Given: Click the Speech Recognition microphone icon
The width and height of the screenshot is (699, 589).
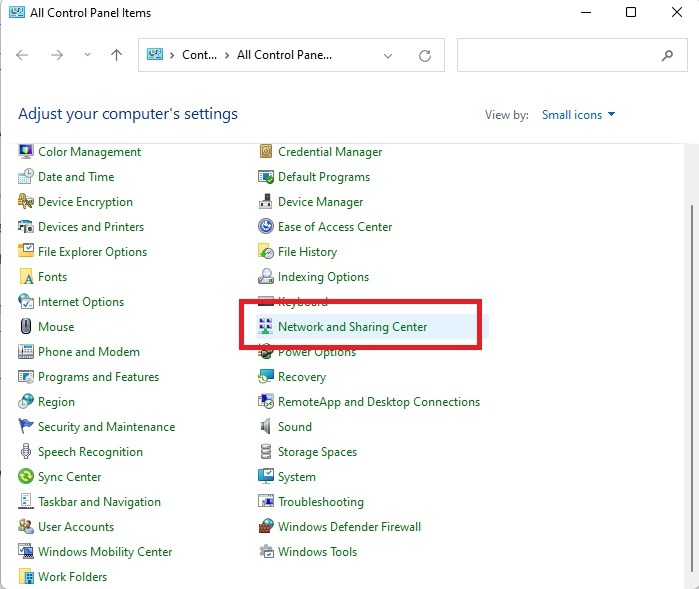Looking at the screenshot, I should point(26,451).
